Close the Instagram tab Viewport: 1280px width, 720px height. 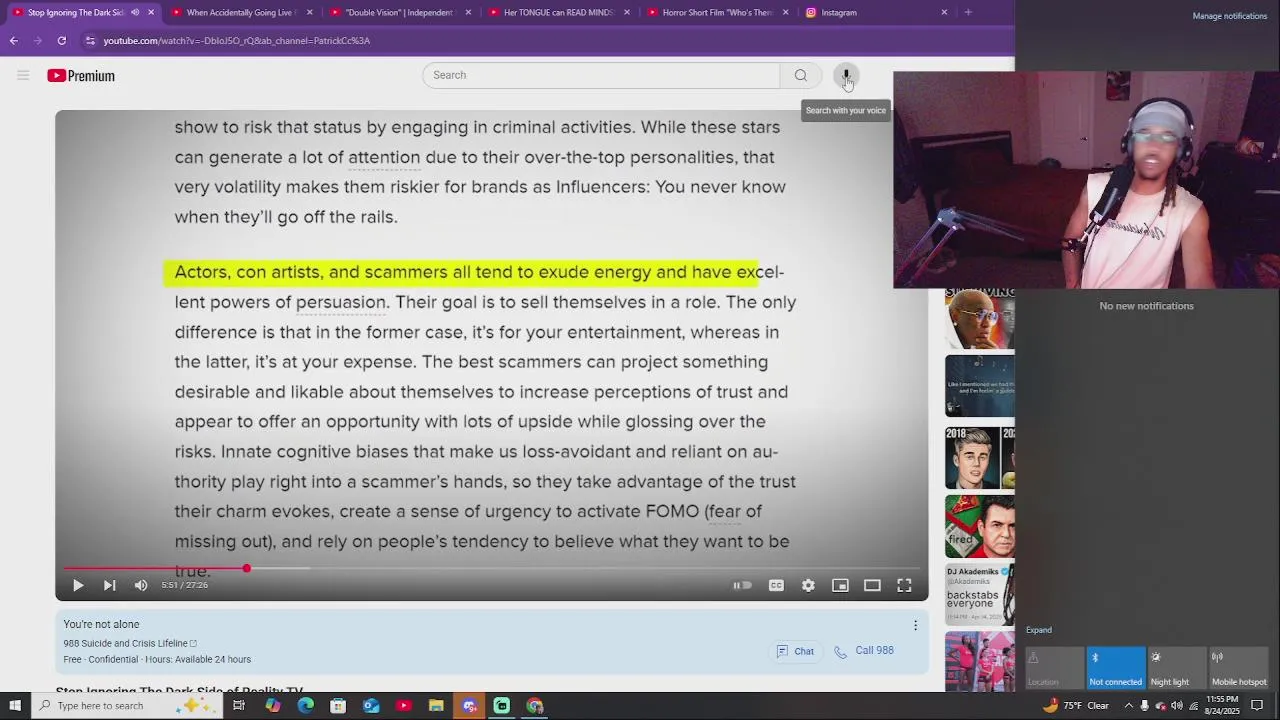tap(944, 12)
